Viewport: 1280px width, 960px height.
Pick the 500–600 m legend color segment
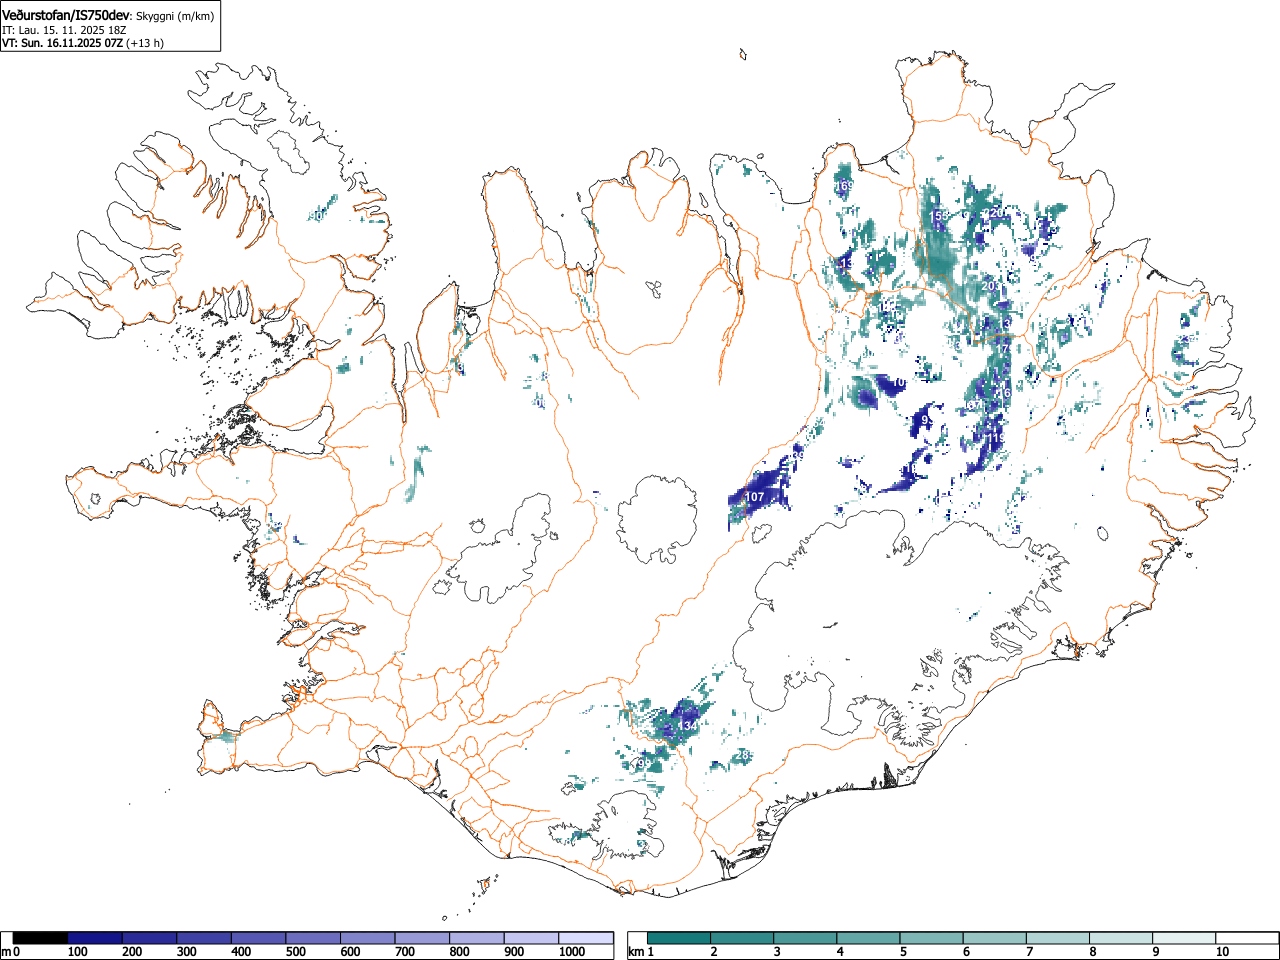(x=313, y=938)
